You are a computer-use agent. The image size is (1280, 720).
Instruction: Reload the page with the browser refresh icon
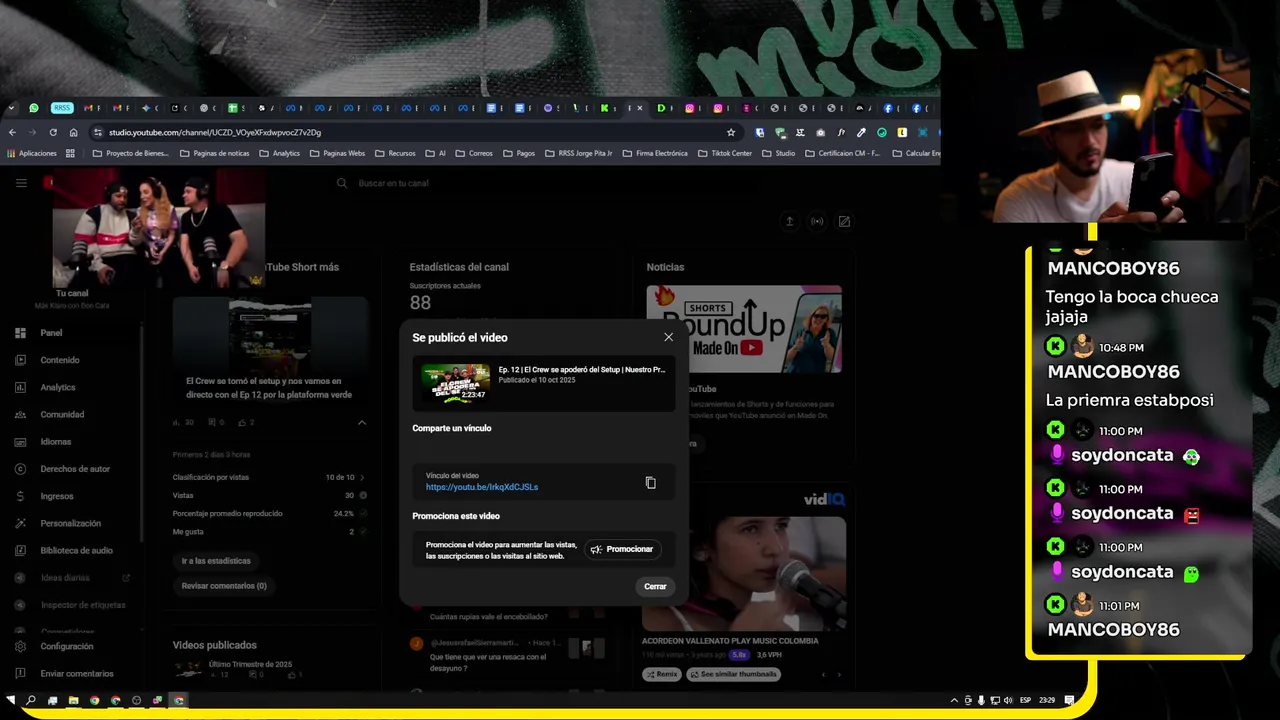pos(53,132)
